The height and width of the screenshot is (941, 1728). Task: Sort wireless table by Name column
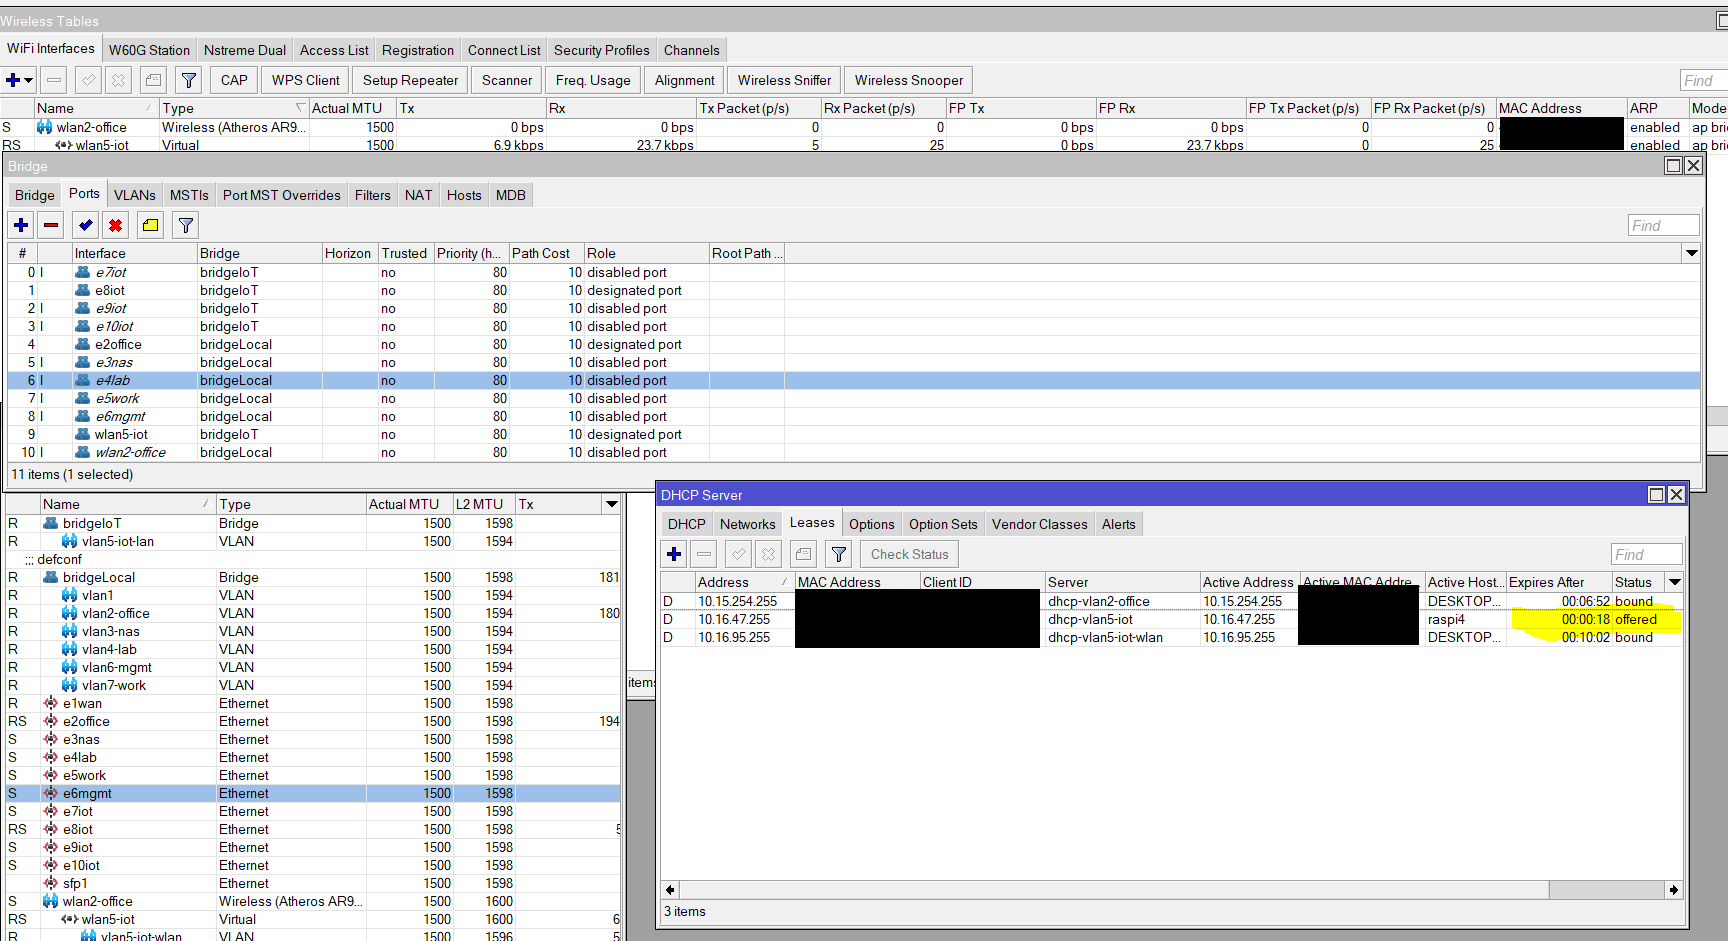95,108
